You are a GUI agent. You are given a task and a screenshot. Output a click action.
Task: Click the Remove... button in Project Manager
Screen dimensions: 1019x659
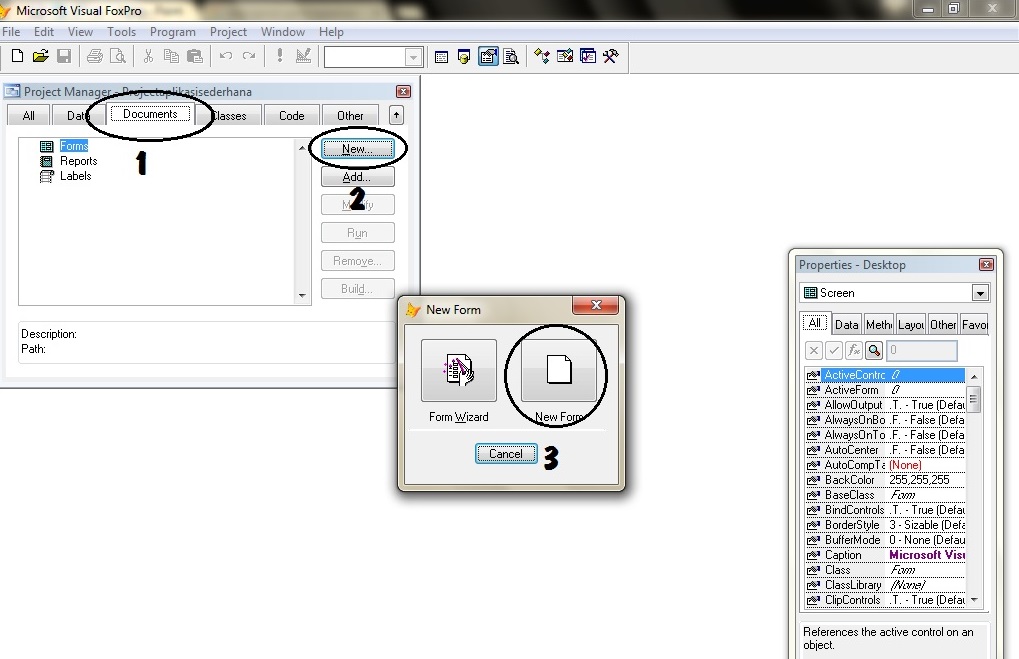[x=357, y=261]
